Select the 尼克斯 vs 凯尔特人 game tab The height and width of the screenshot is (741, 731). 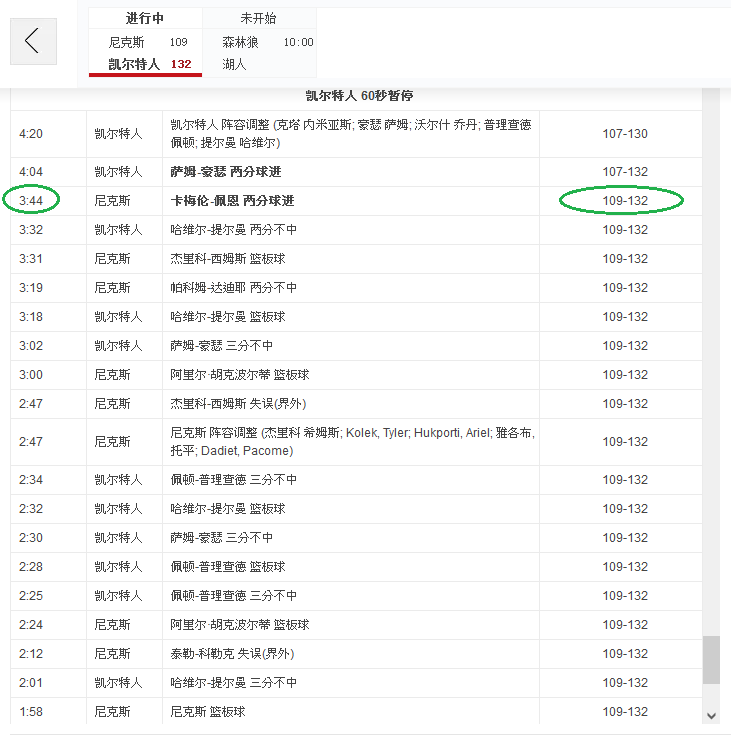click(x=146, y=42)
